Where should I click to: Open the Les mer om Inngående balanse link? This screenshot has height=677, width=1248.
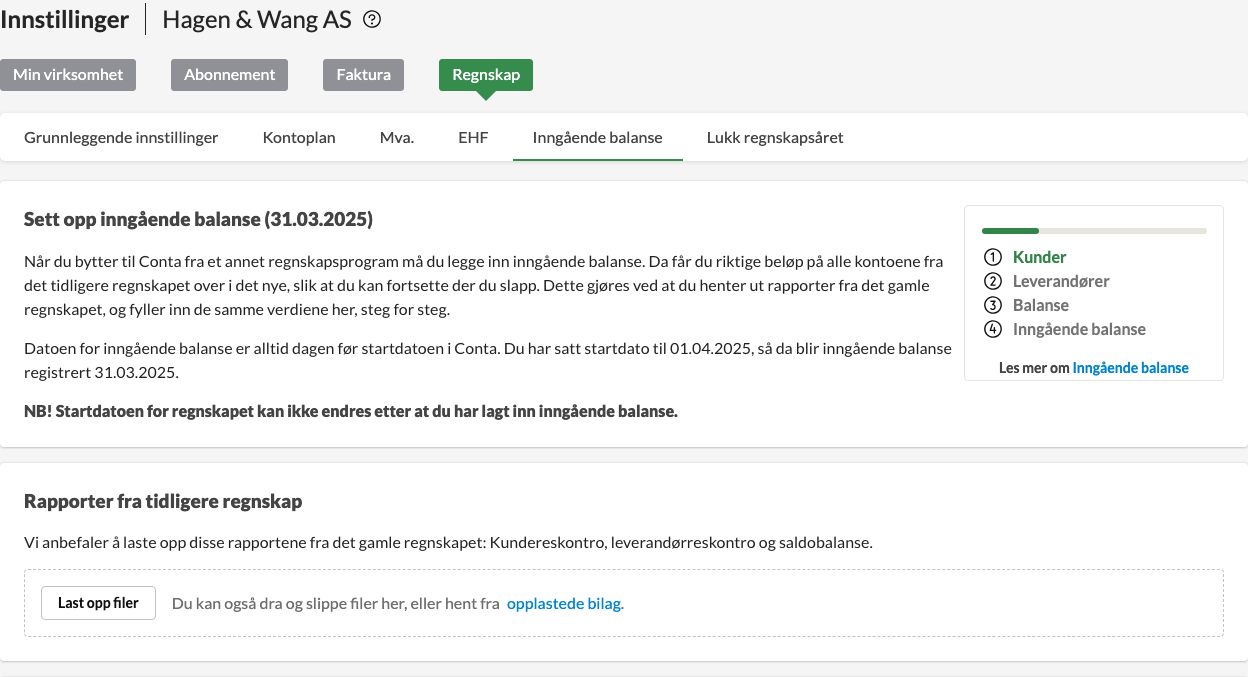click(x=1130, y=368)
